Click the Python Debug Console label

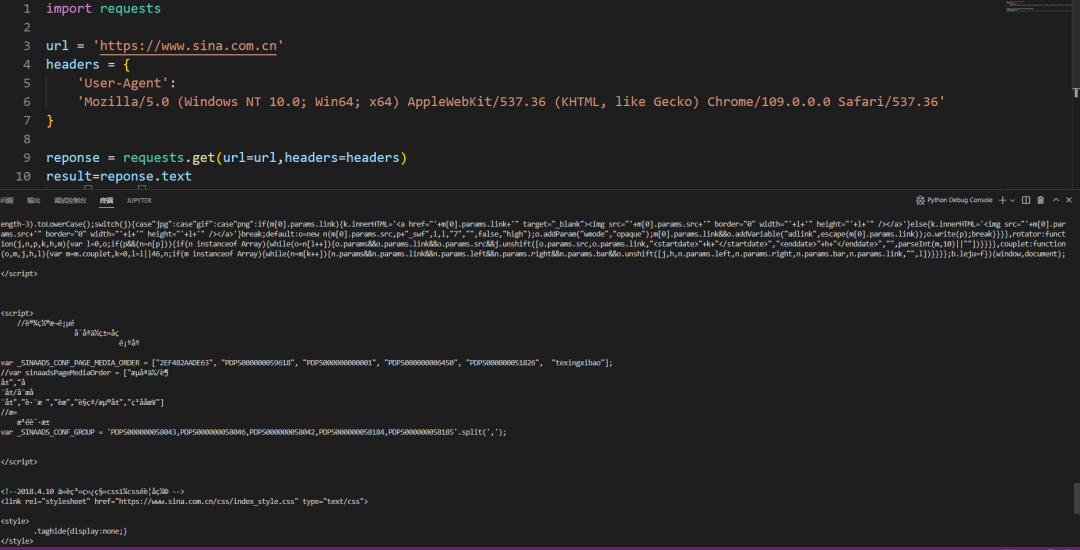[960, 200]
